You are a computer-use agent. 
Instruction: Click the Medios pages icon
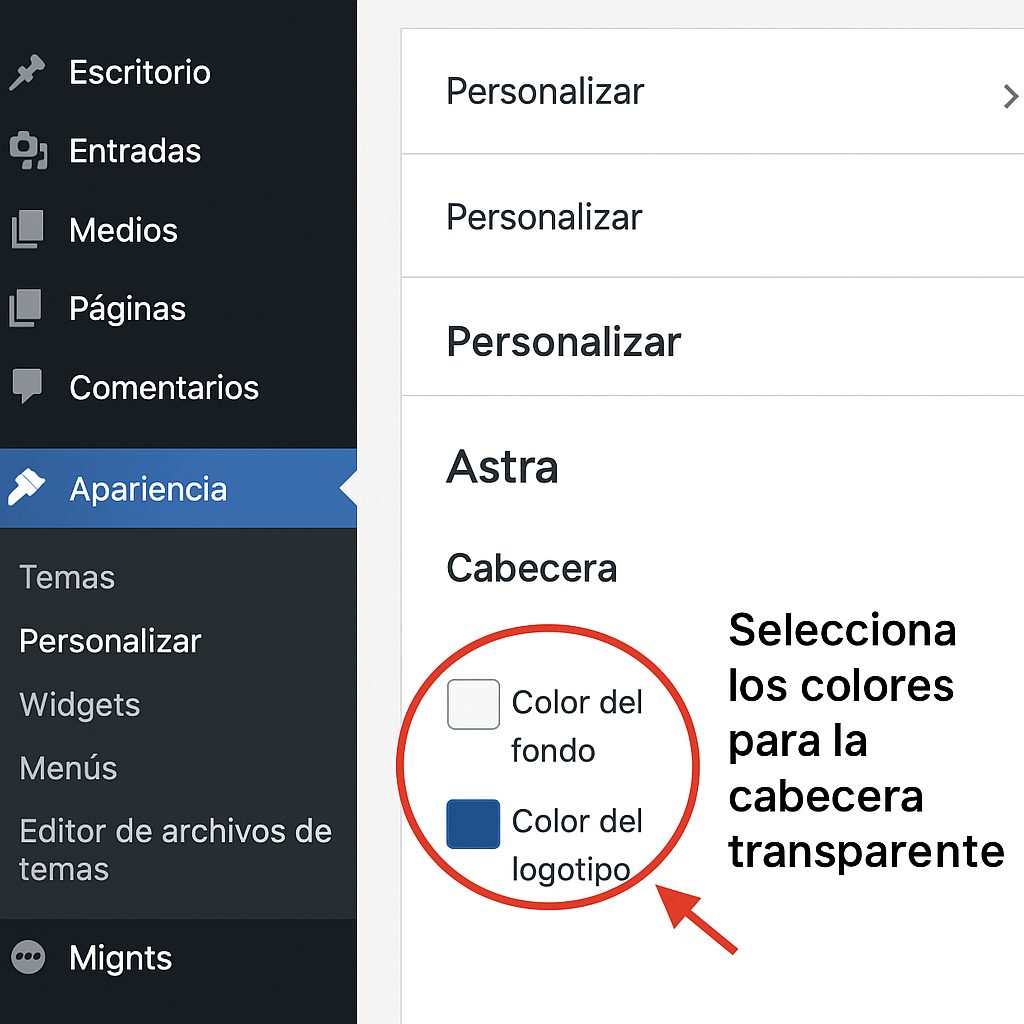(x=27, y=230)
